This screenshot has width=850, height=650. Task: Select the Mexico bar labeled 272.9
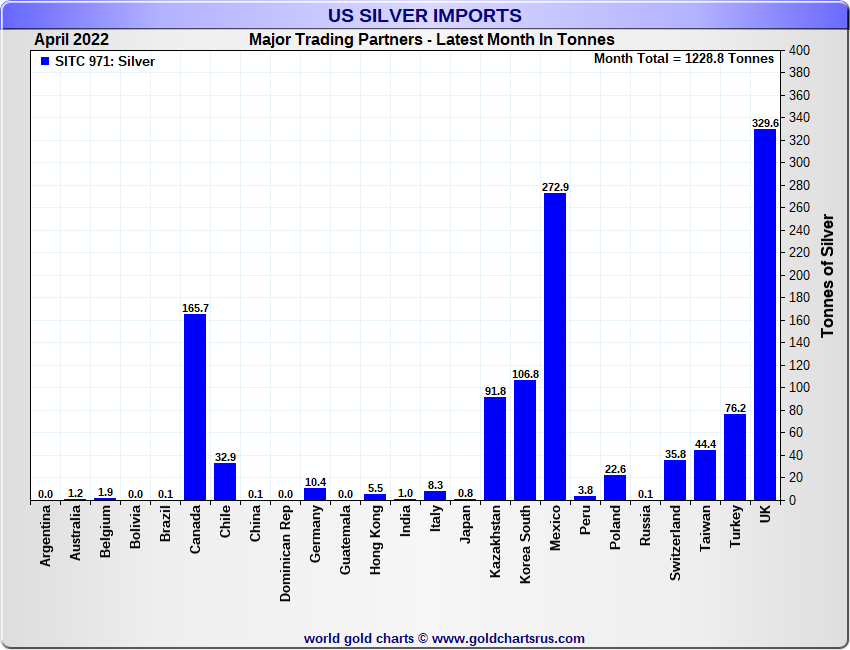[554, 346]
